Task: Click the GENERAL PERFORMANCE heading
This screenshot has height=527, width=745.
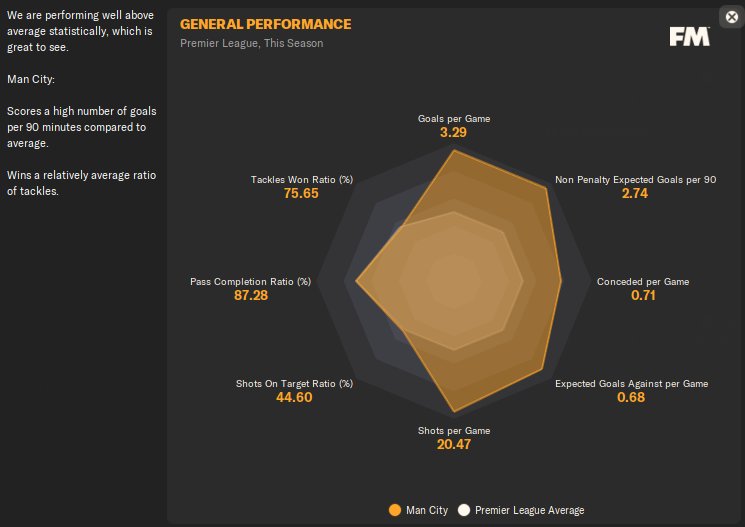Action: pyautogui.click(x=265, y=24)
